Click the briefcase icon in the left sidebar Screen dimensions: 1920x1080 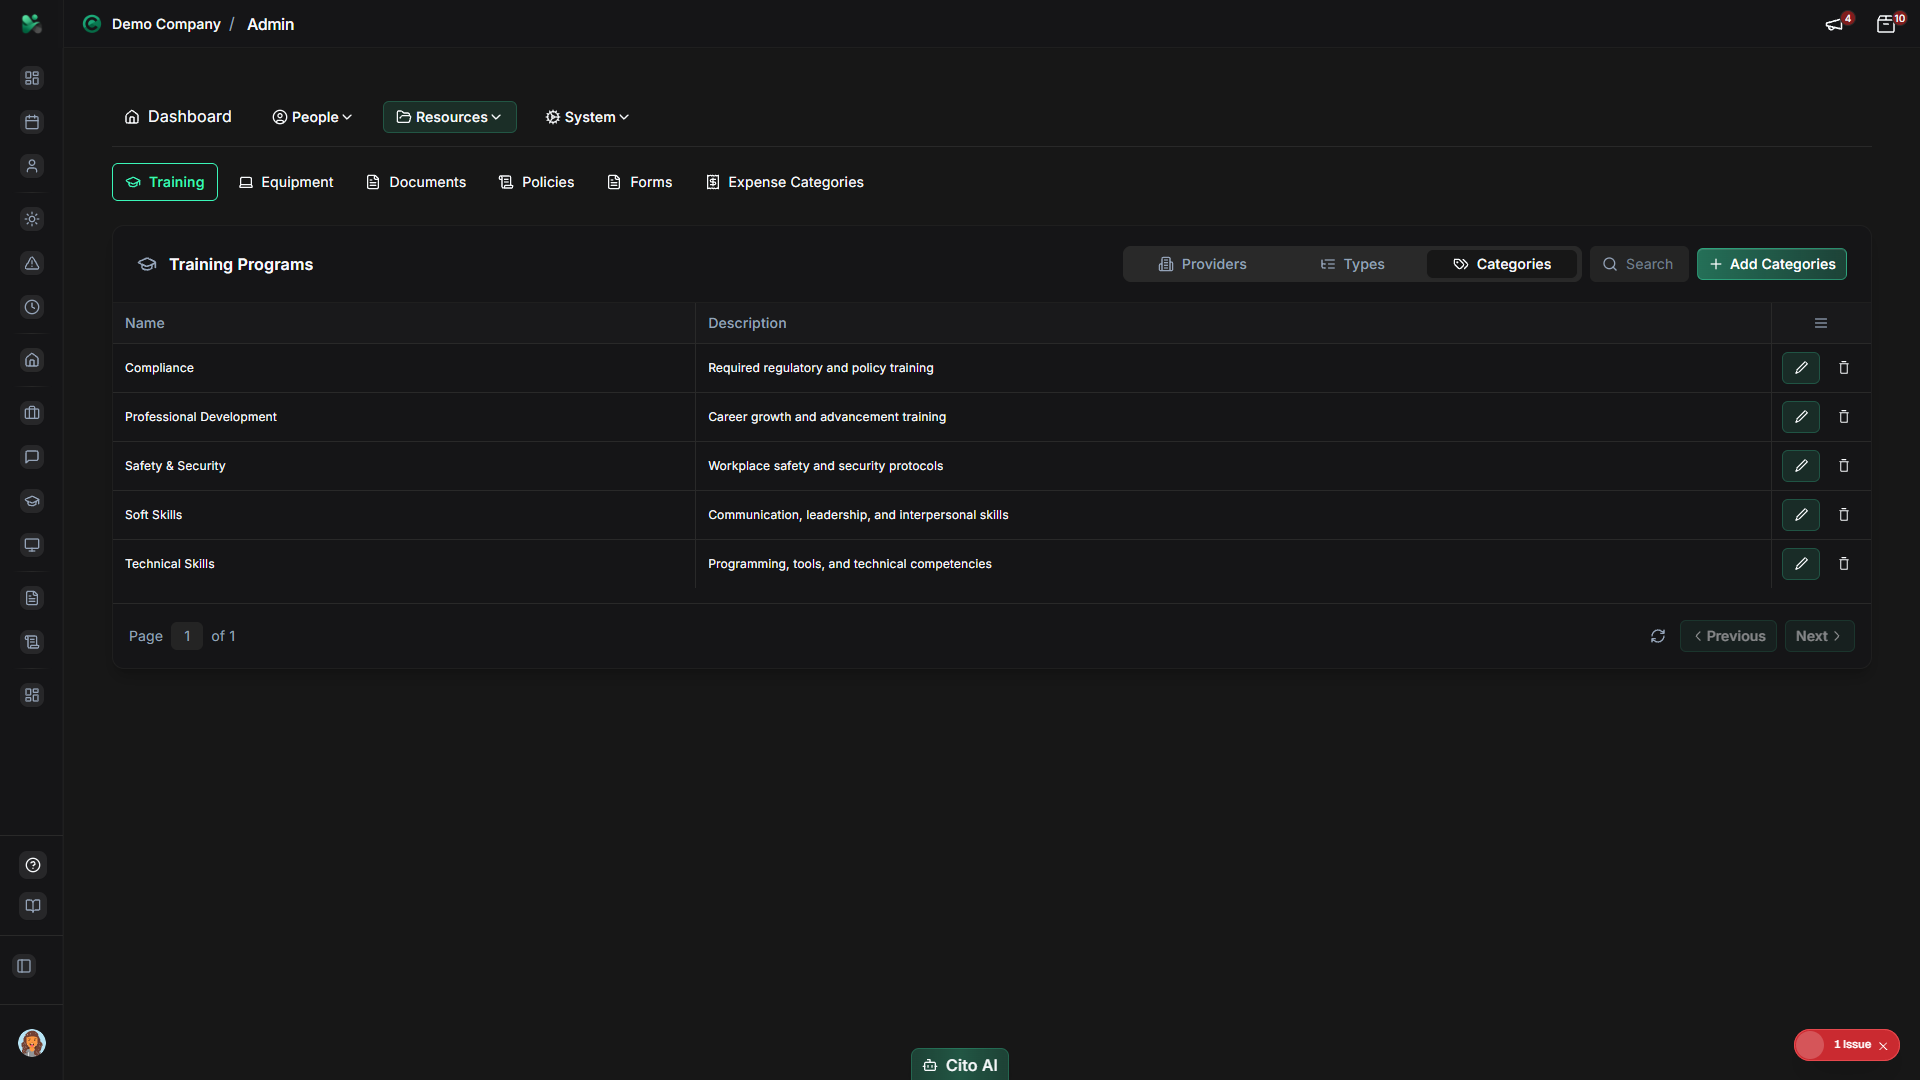32,412
